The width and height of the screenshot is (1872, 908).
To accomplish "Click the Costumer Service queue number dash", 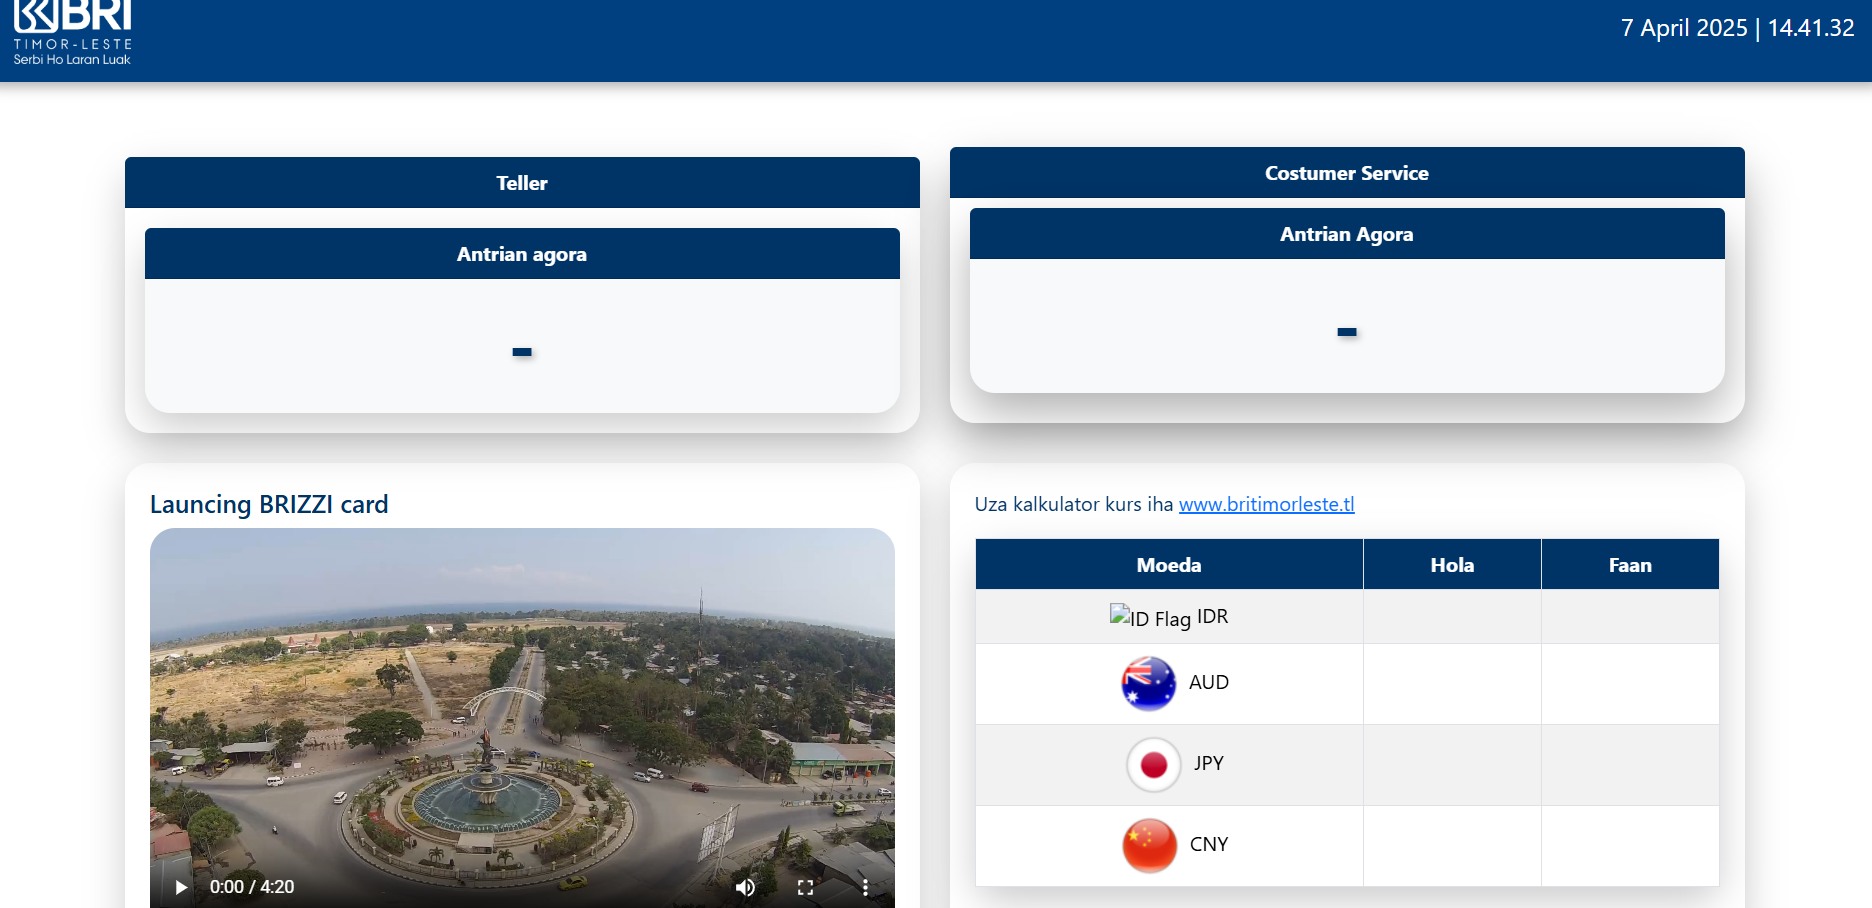I will 1347,332.
